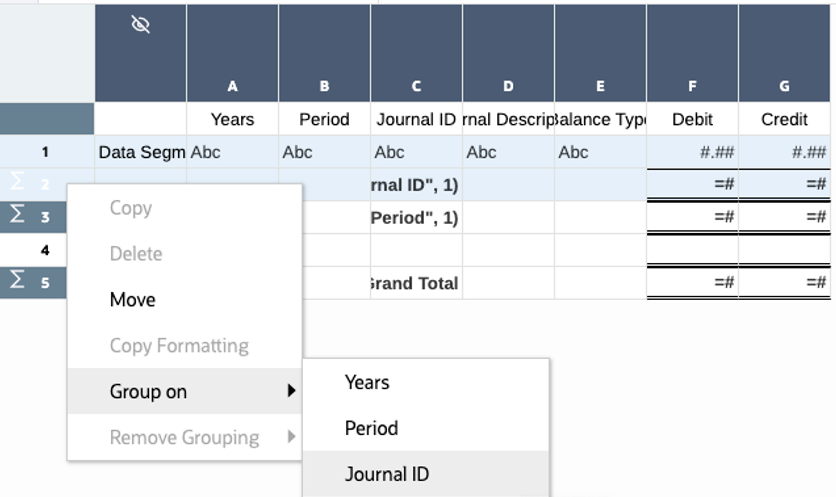Click the Debit column heading cell

coord(692,119)
